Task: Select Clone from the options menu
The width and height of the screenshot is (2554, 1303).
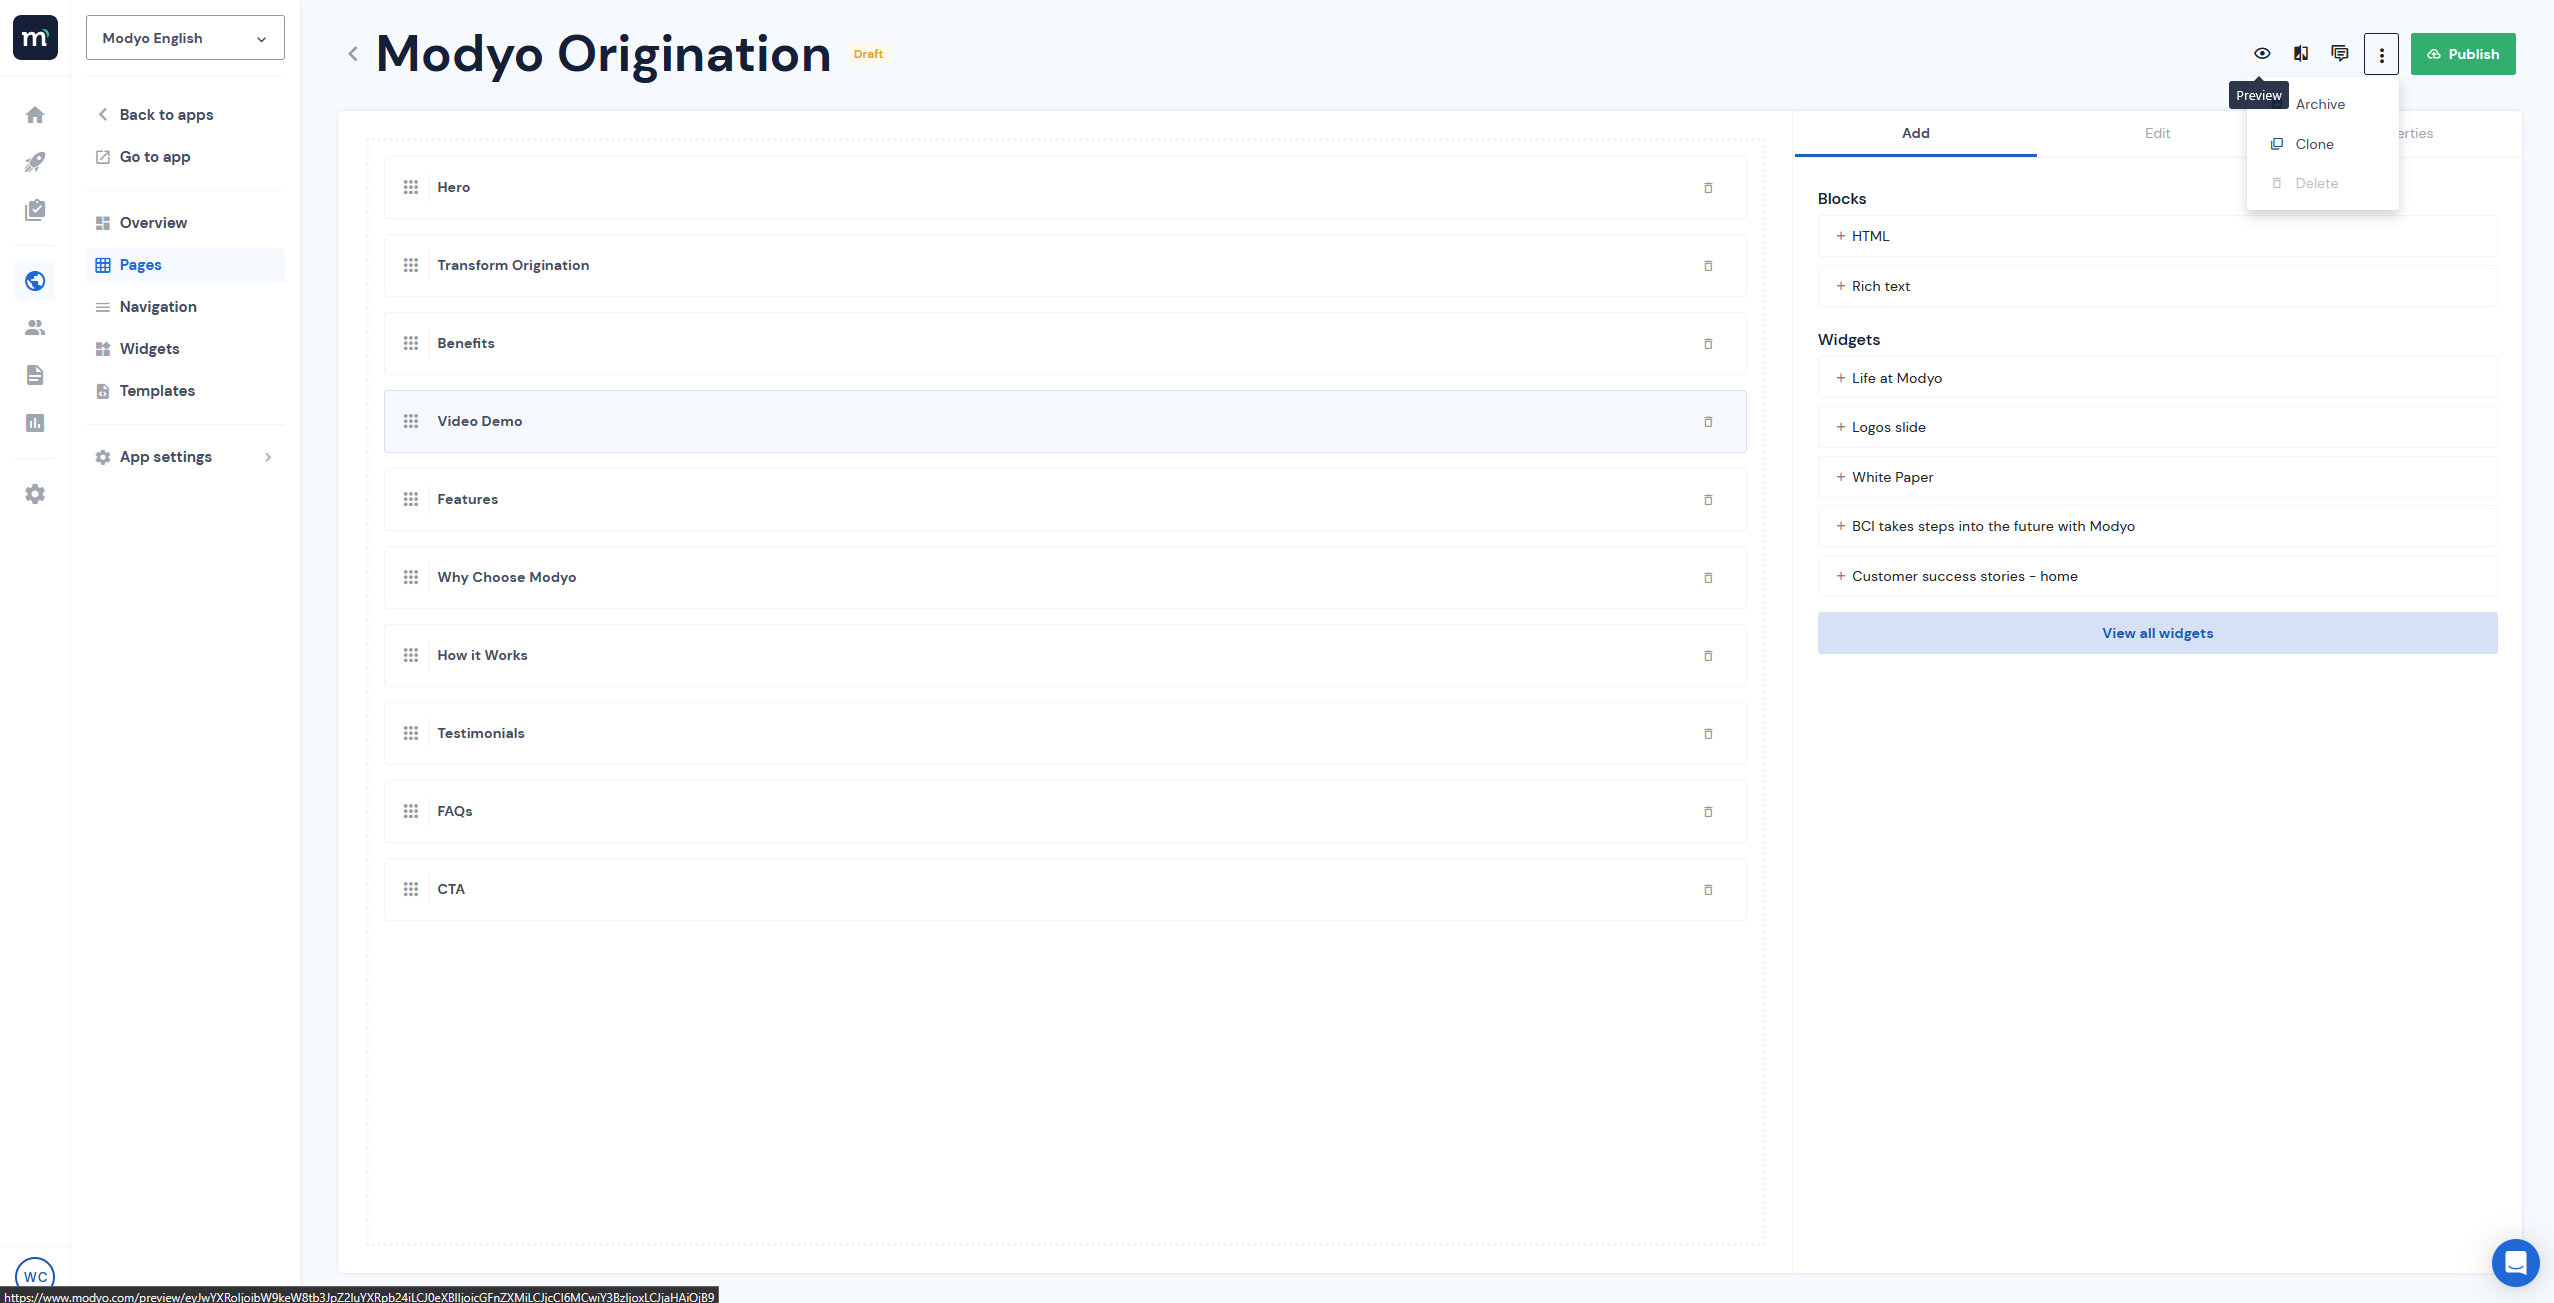Action: click(x=2314, y=144)
